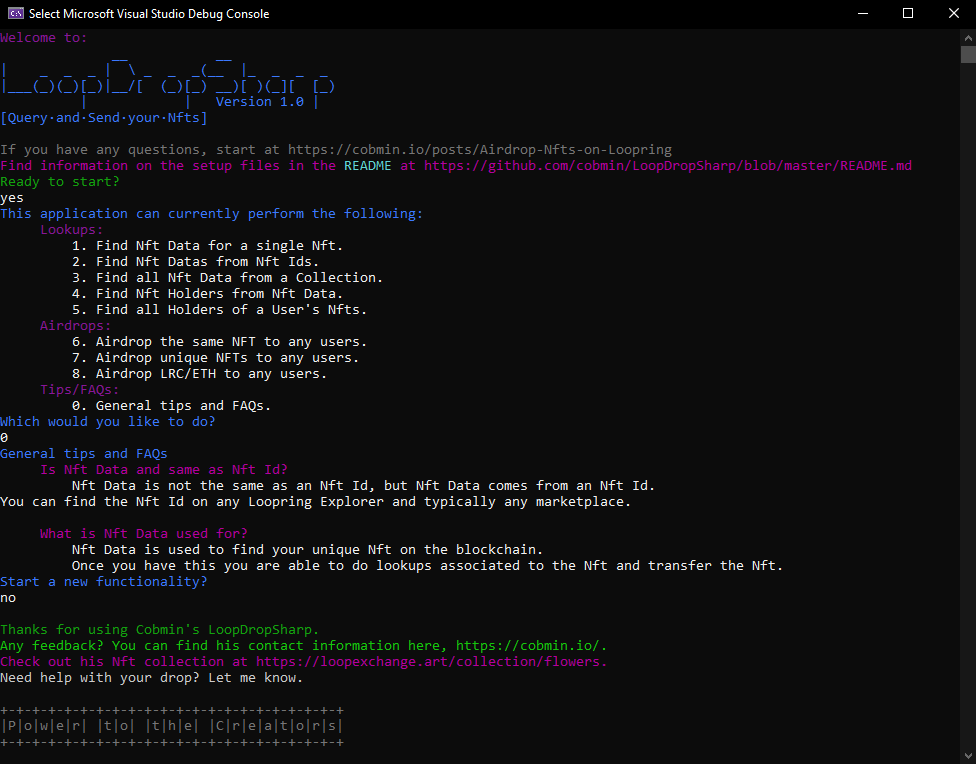Maximize the Debug Console window
Screen dimensions: 976x764
pyautogui.click(x=908, y=13)
